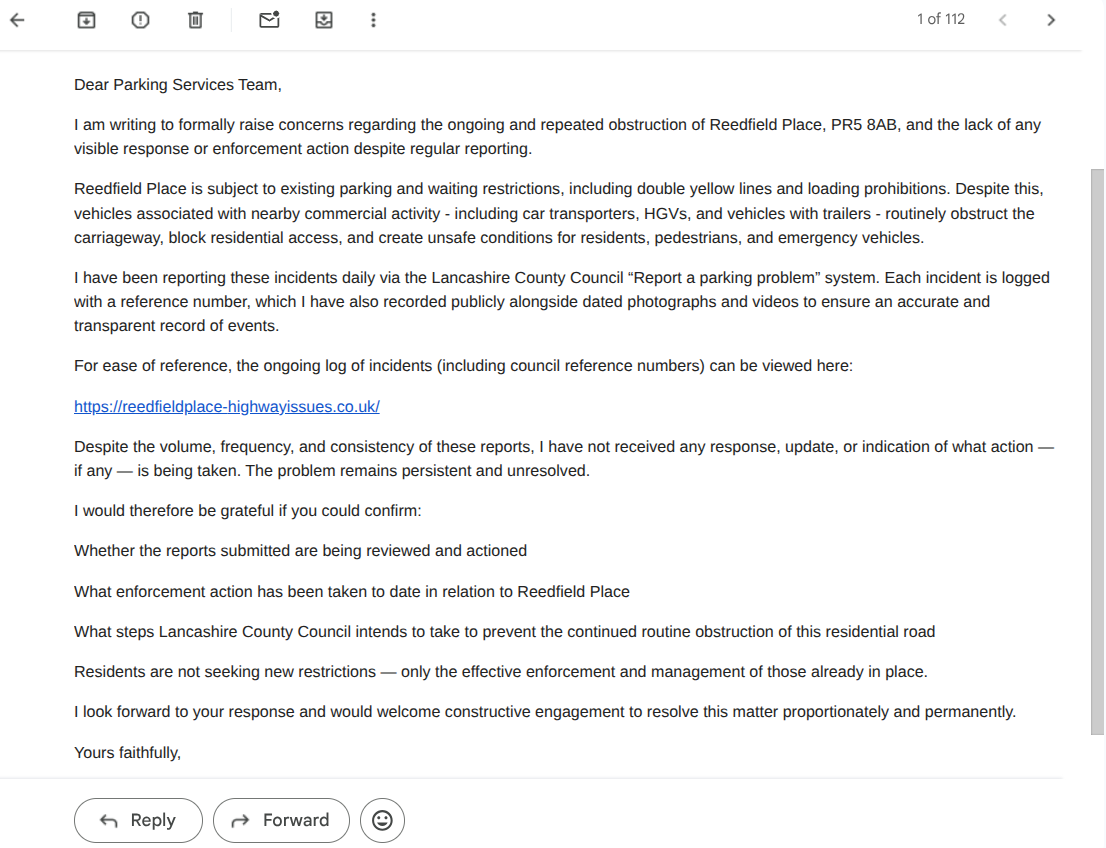Go back to the inbox list
Image resolution: width=1106 pixels, height=848 pixels.
tap(17, 20)
